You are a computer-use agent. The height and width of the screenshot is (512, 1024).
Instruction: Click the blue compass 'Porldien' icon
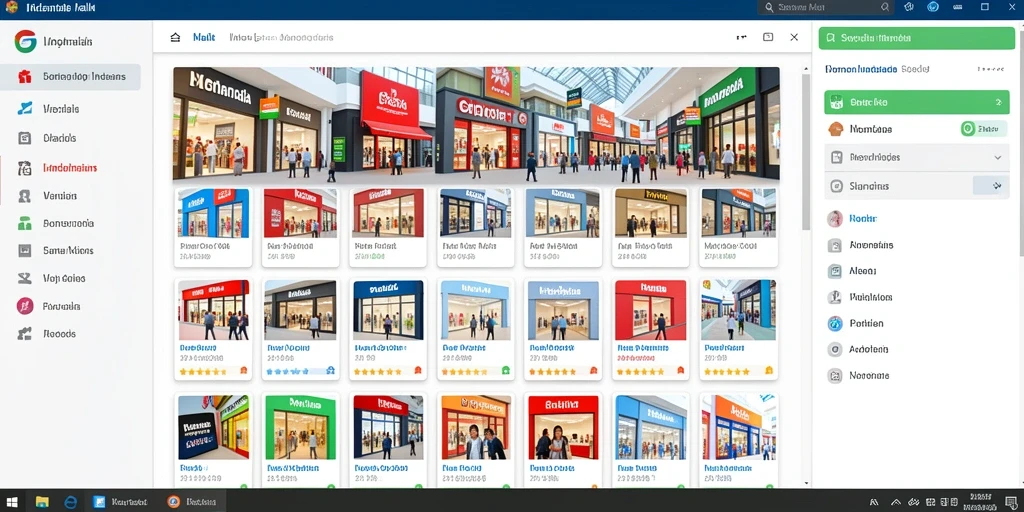(x=835, y=323)
